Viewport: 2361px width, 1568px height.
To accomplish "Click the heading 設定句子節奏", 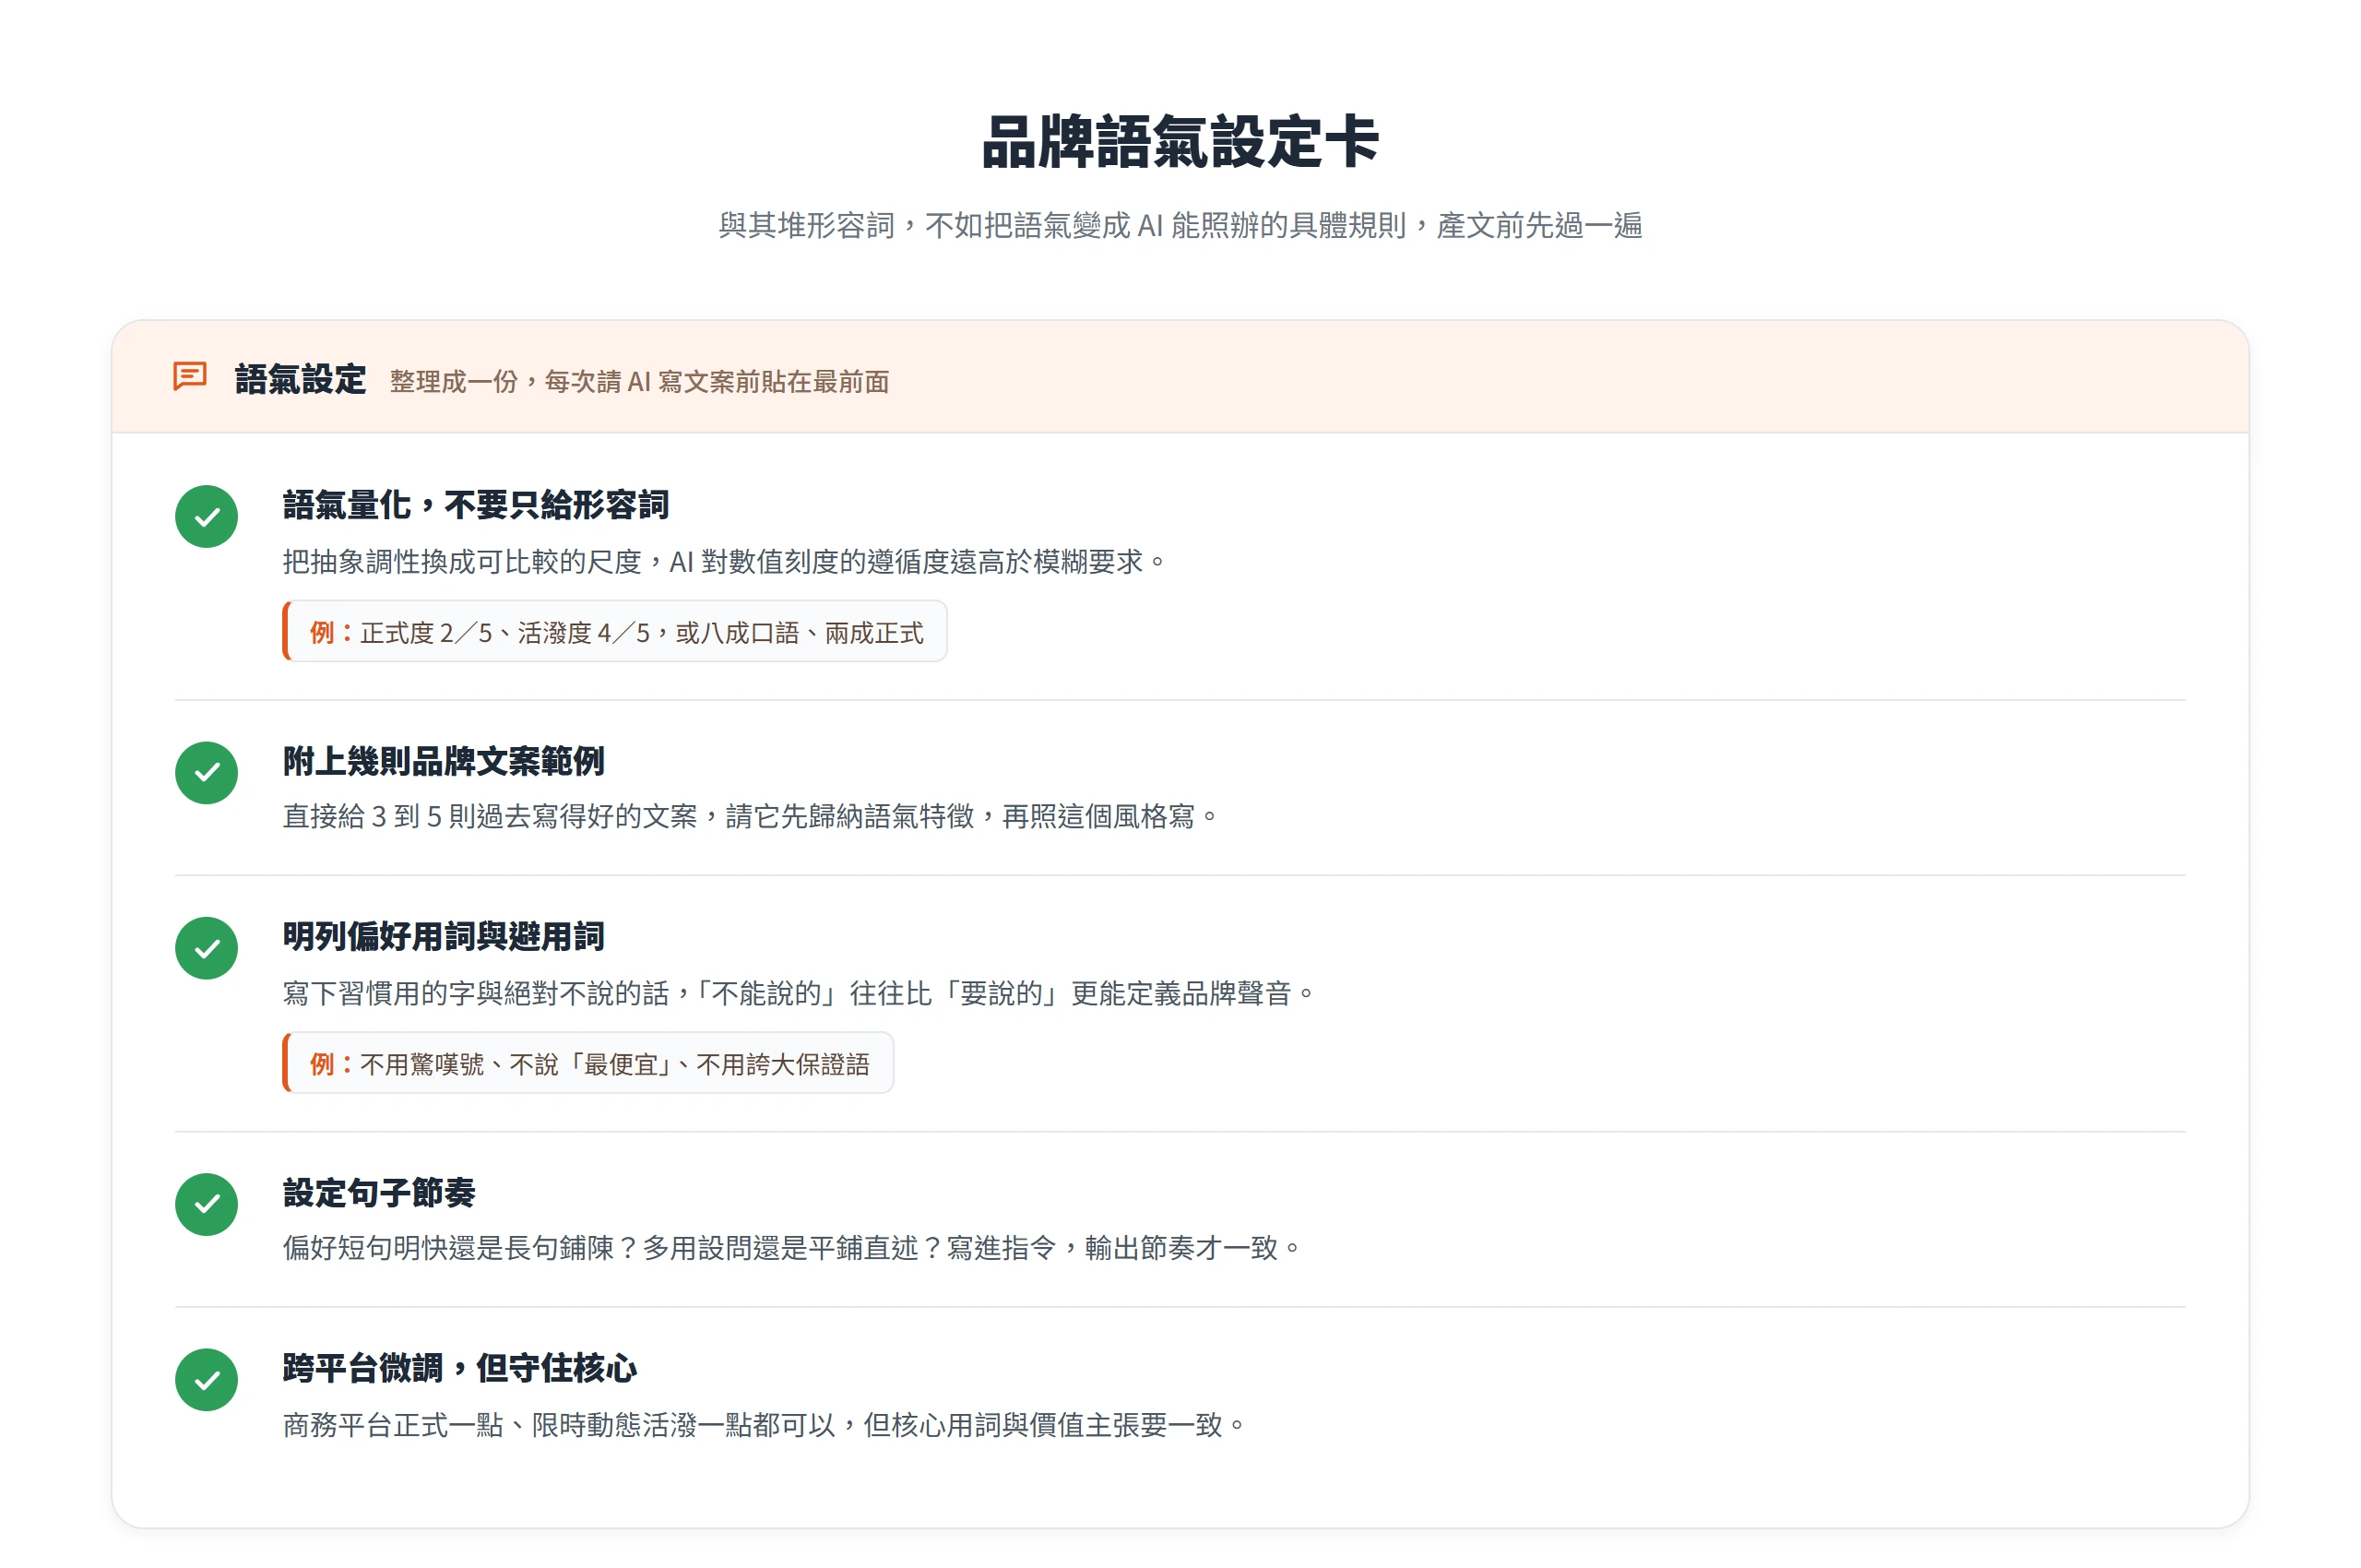I will (379, 1193).
